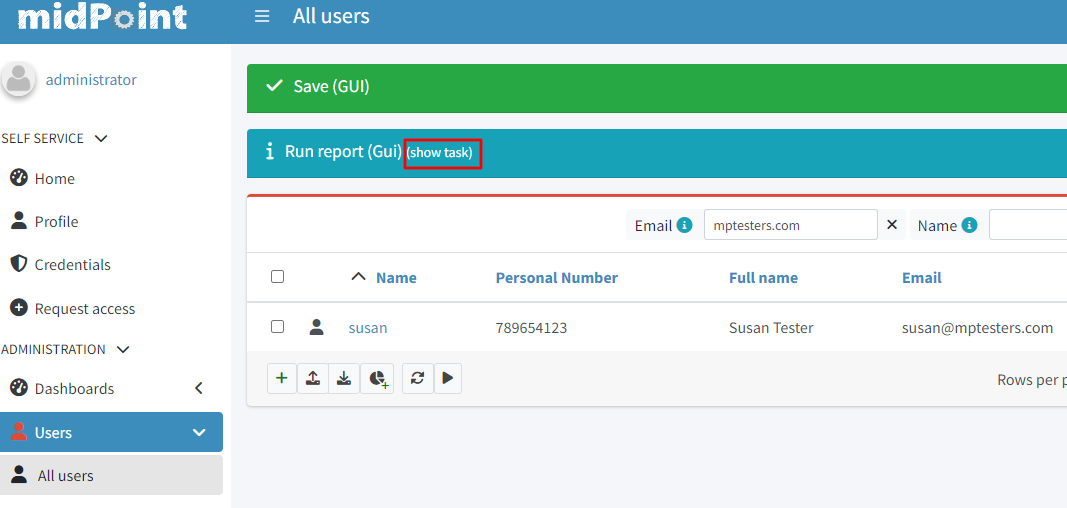The image size is (1067, 508).
Task: Click the show task link
Action: point(440,153)
